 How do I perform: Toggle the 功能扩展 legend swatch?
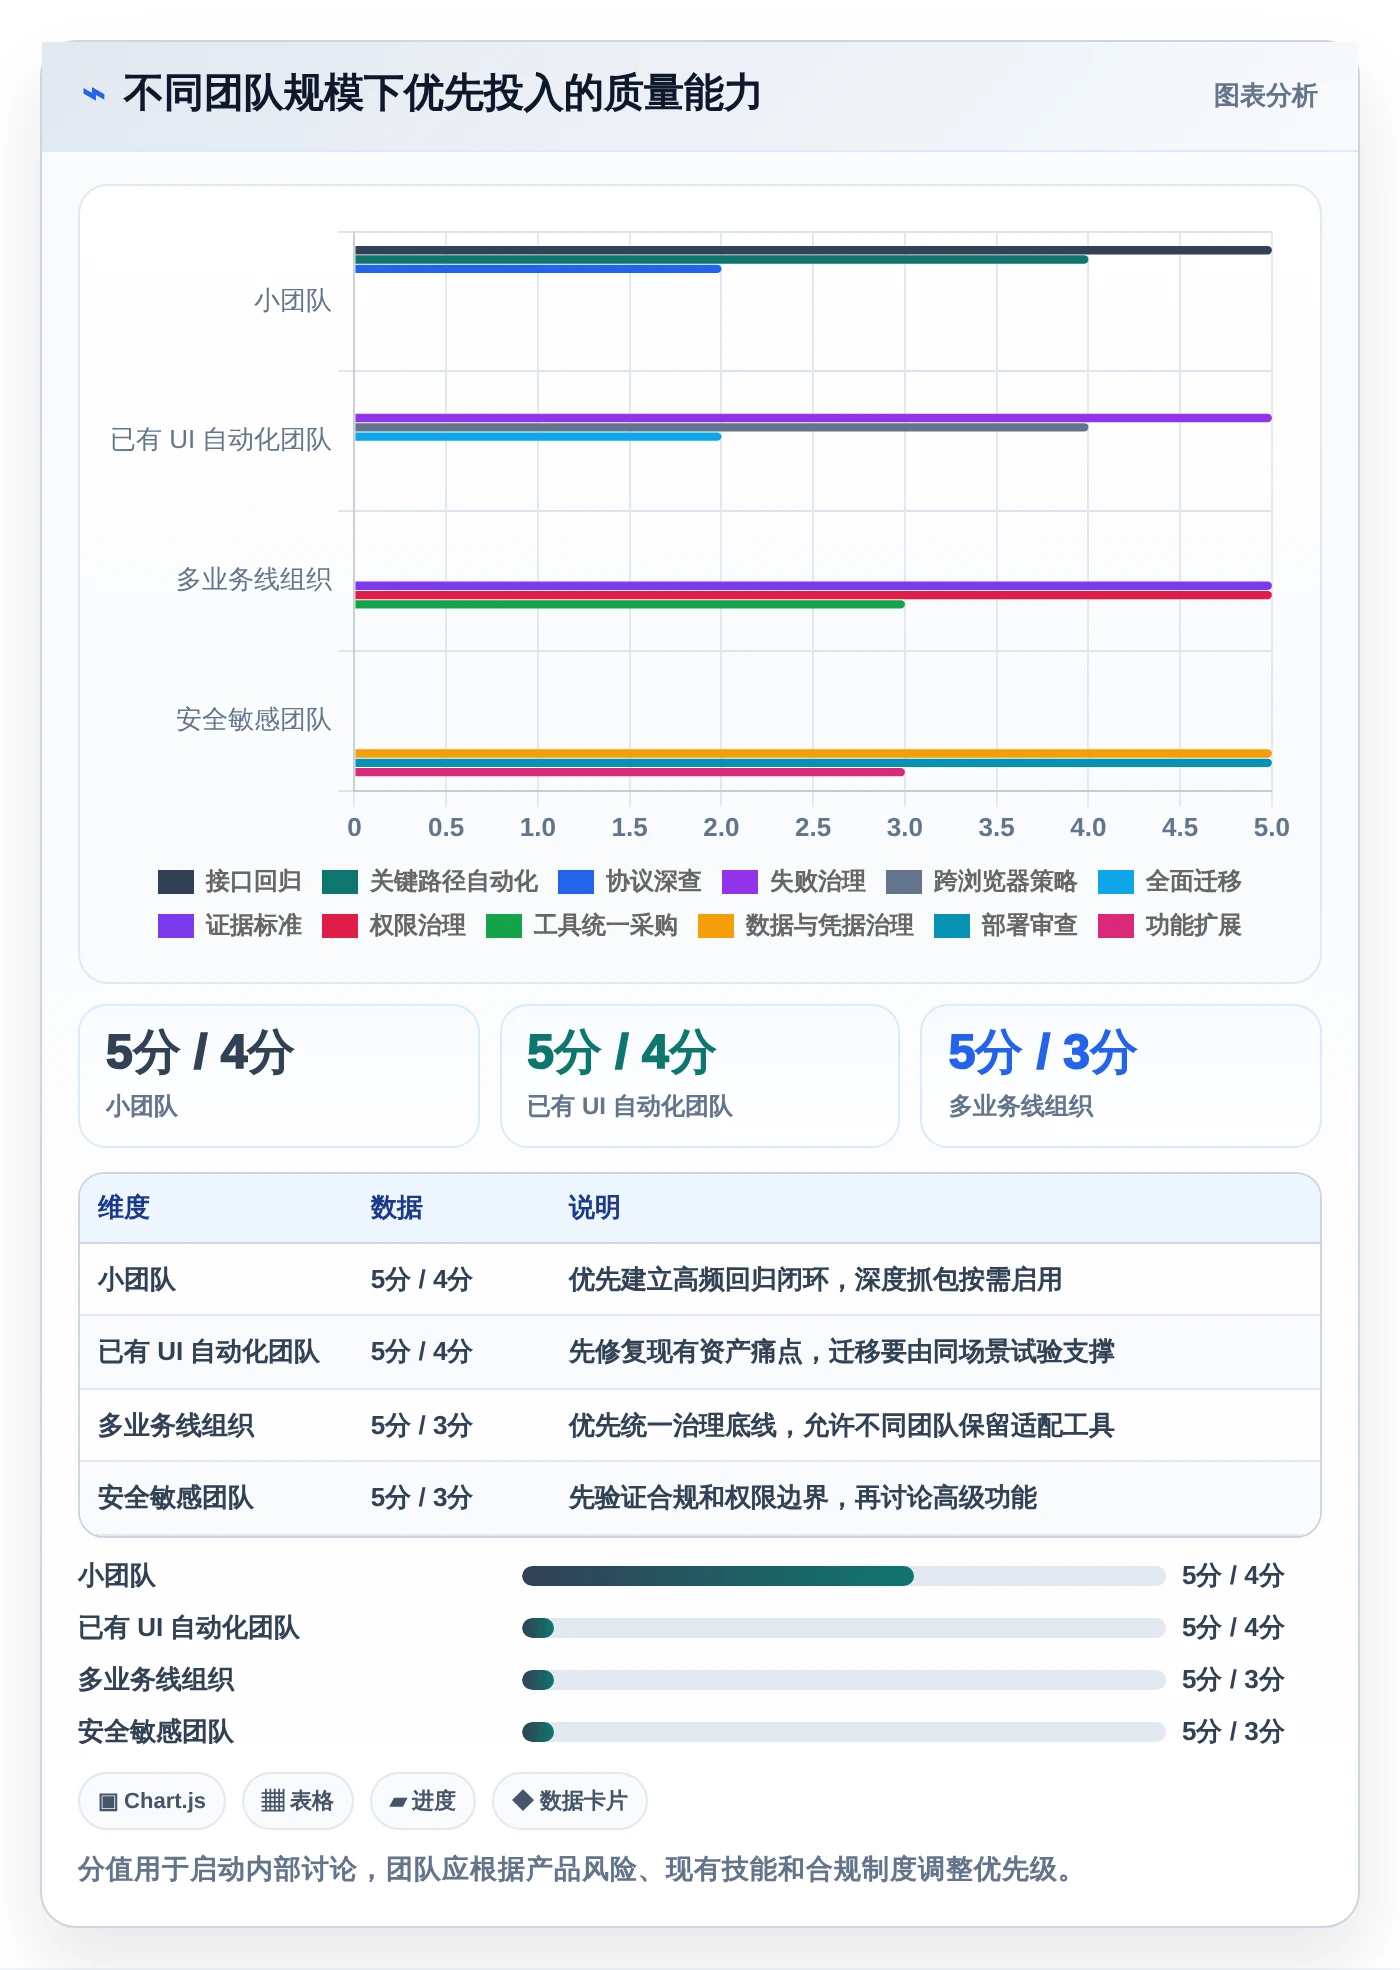(x=1116, y=925)
